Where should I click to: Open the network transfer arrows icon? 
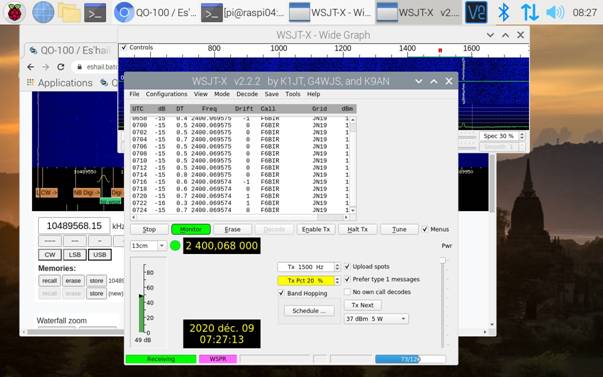[529, 12]
